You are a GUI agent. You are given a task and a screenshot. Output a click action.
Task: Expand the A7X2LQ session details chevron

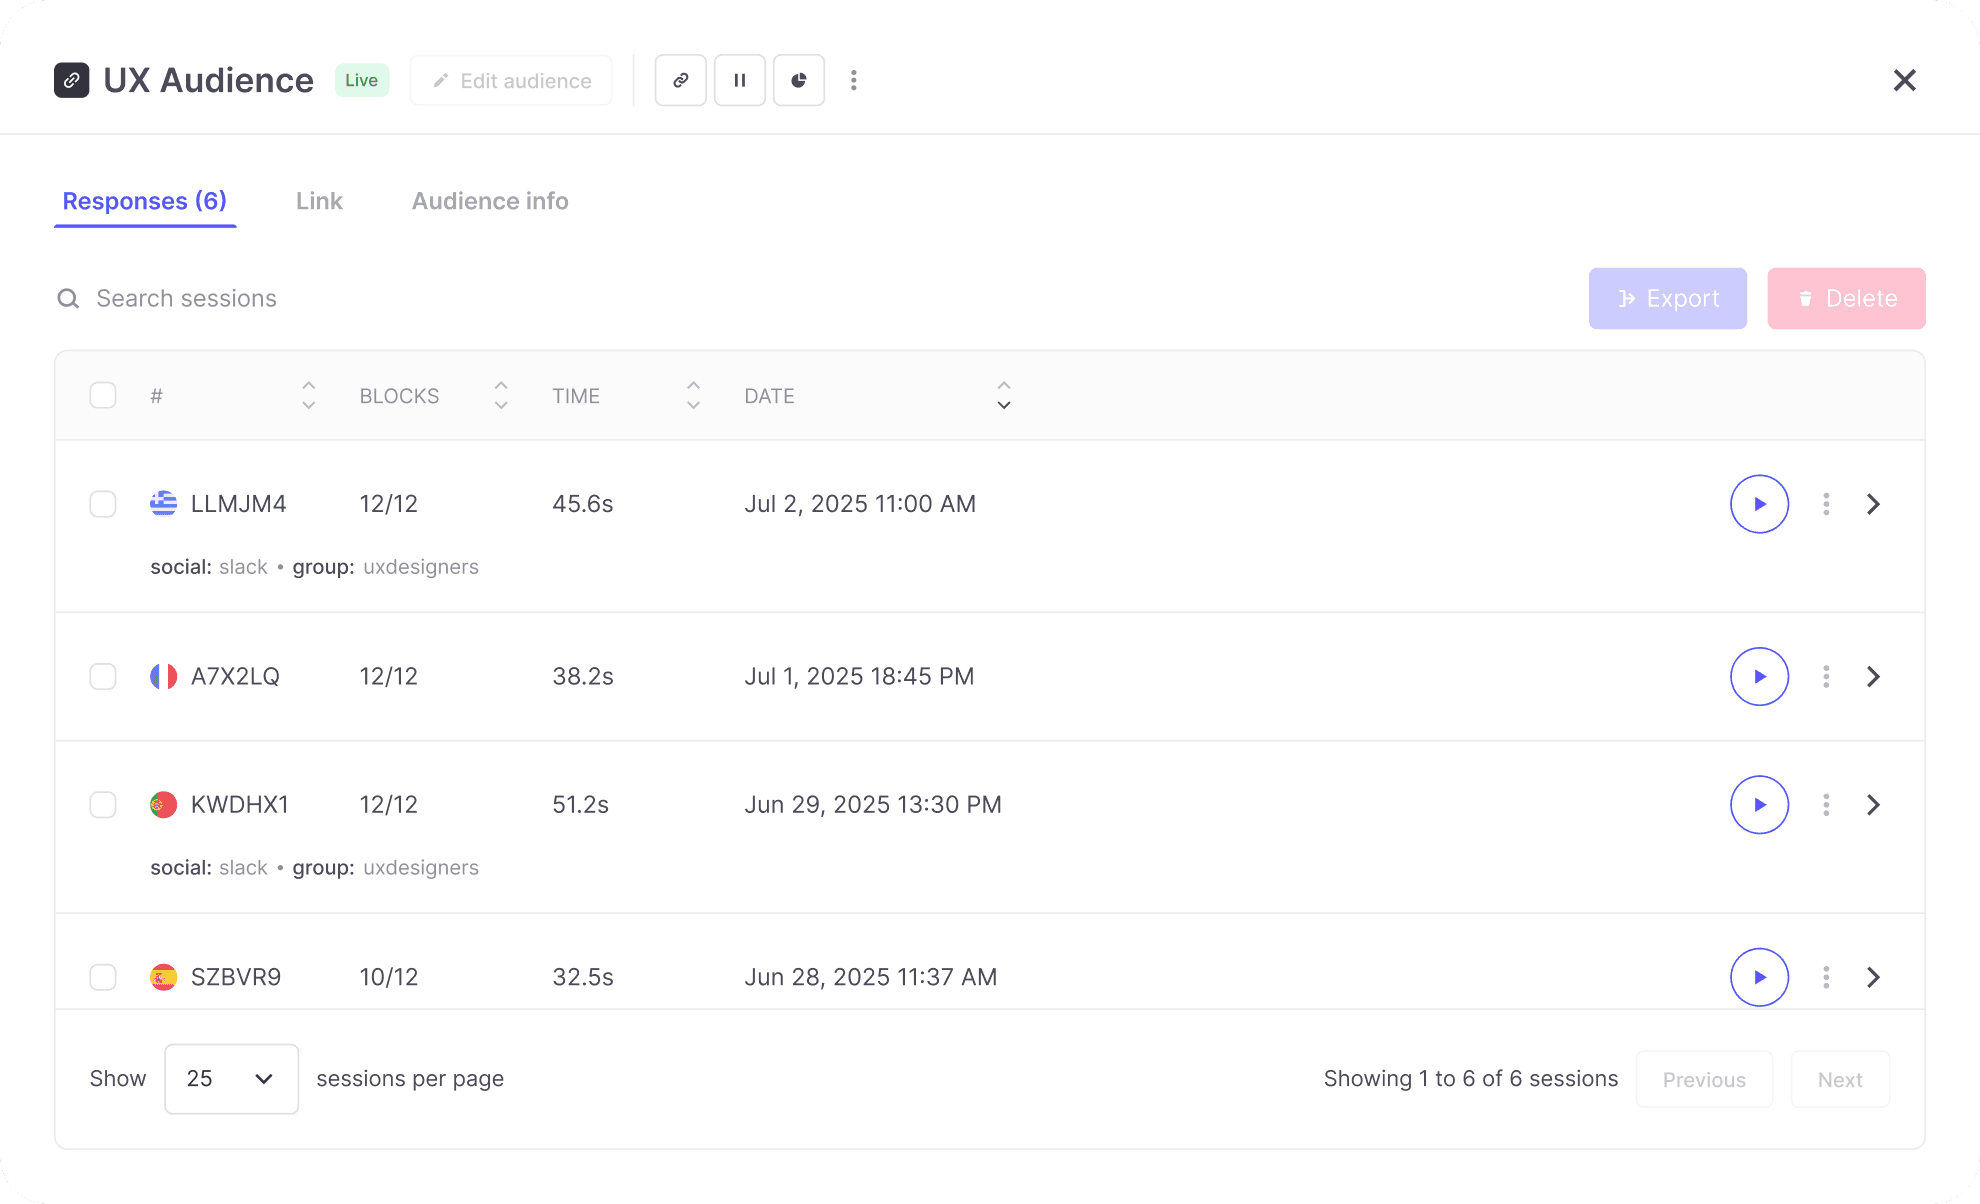click(1873, 677)
